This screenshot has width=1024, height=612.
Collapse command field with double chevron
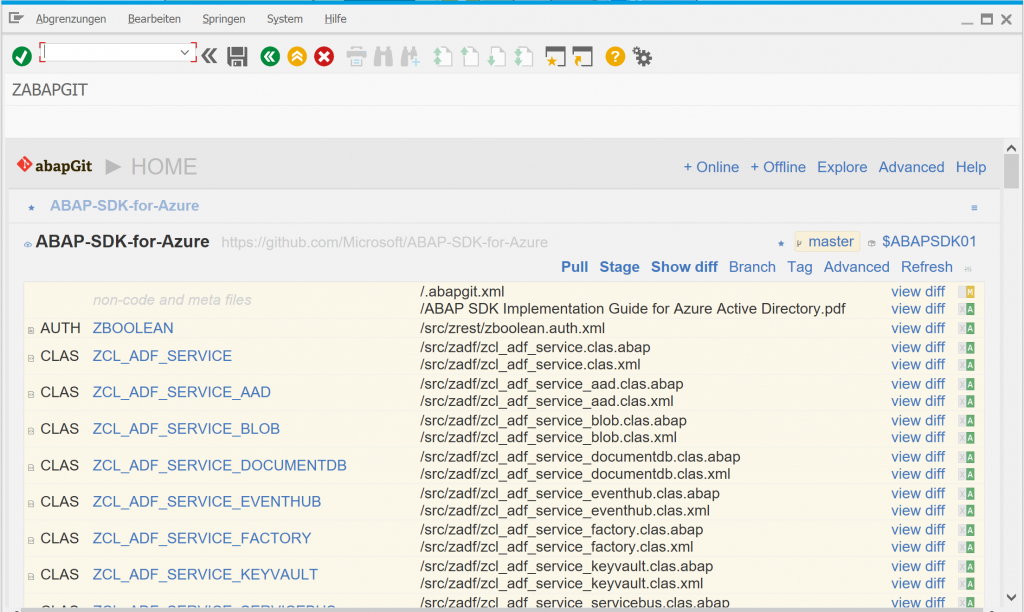coord(209,56)
